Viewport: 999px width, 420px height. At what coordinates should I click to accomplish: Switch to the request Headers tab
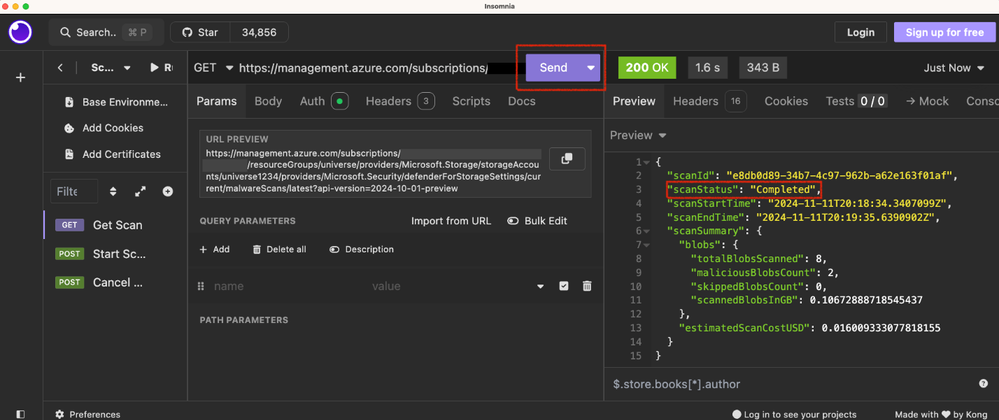coord(400,101)
